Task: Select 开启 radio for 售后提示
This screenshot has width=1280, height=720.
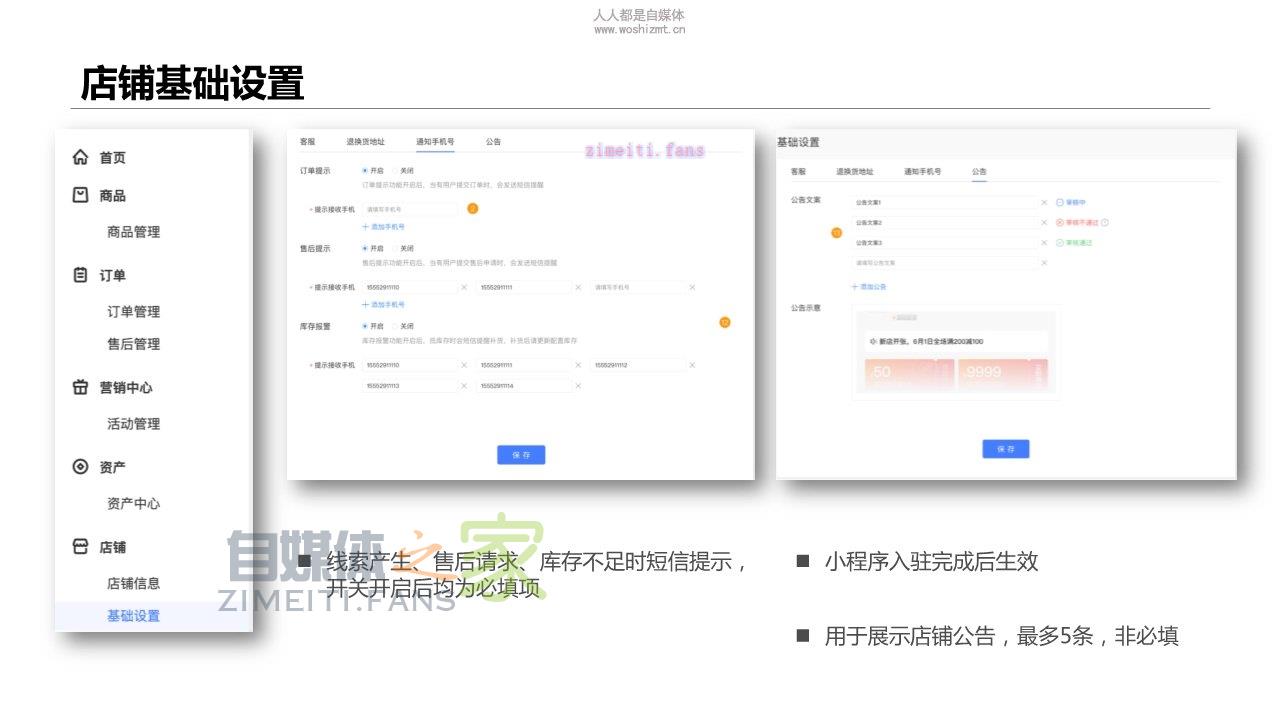Action: [365, 248]
